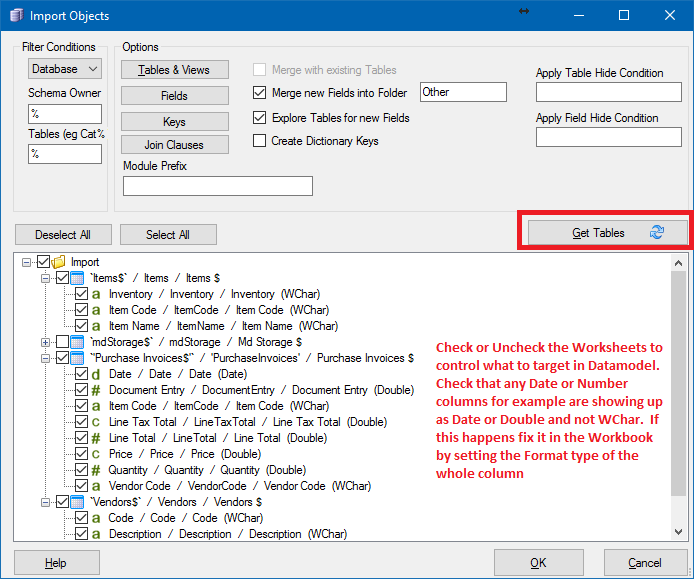694x579 pixels.
Task: Open Help for Import Objects
Action: click(57, 563)
